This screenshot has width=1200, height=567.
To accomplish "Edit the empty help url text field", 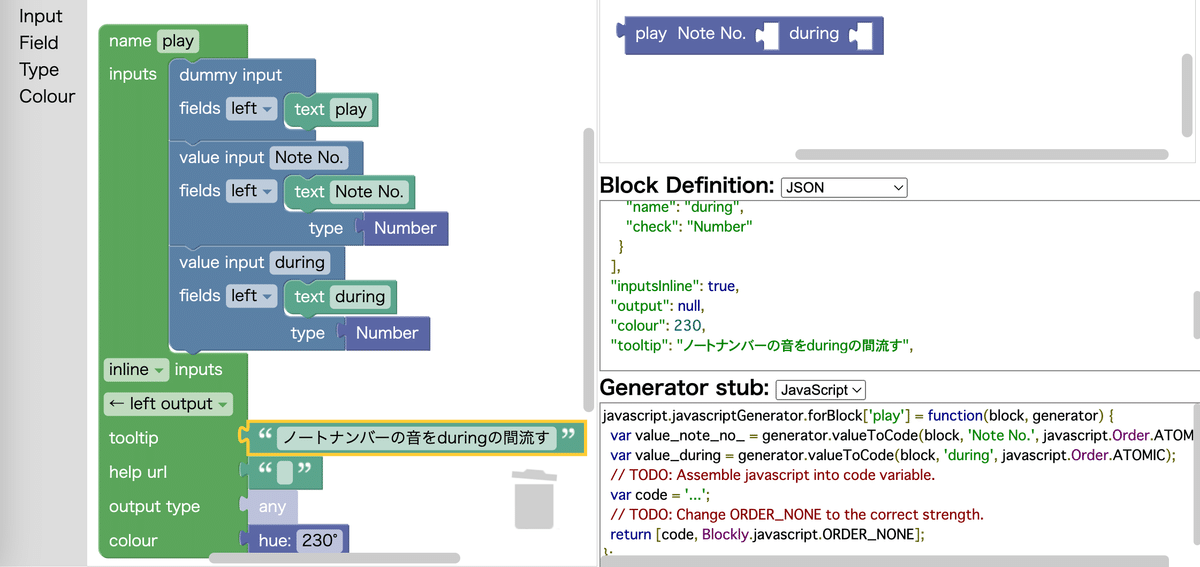I will coord(284,472).
